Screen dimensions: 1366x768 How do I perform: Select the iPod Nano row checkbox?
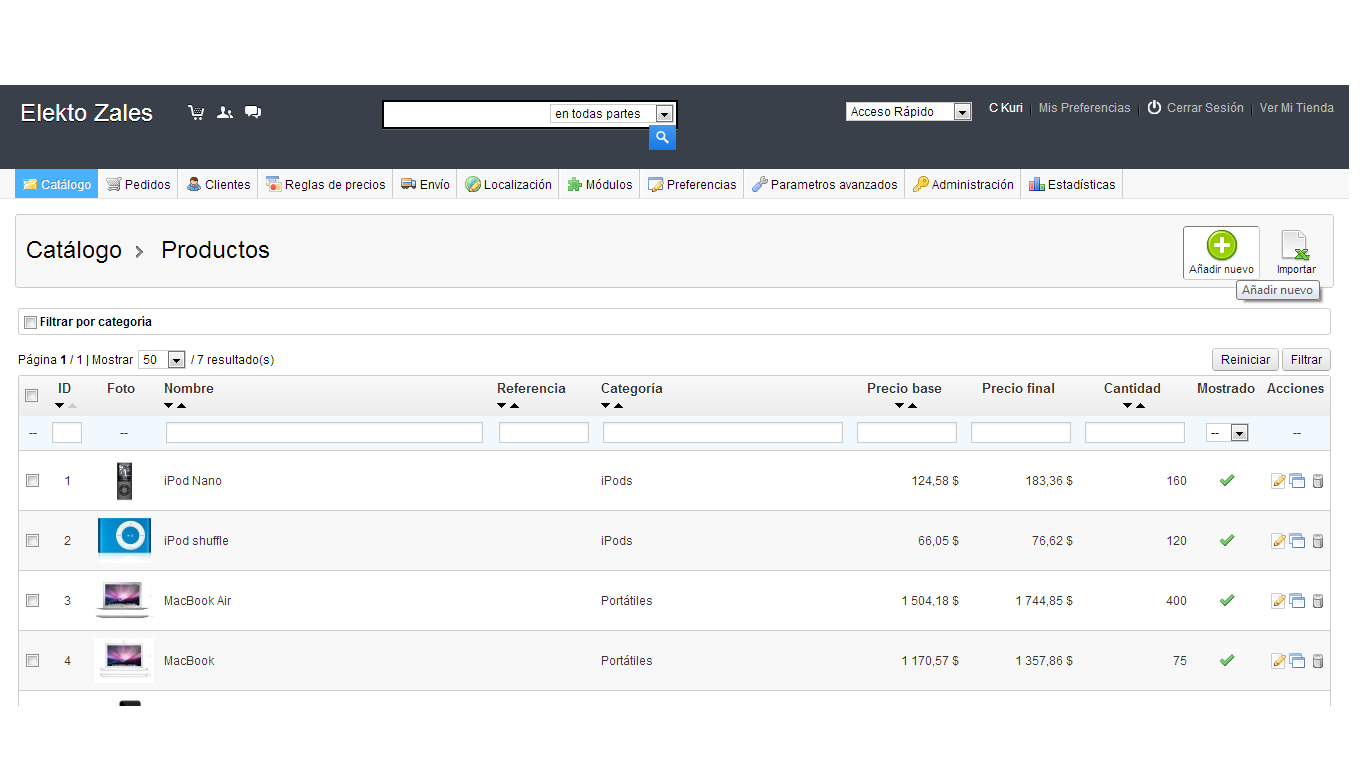tap(32, 480)
